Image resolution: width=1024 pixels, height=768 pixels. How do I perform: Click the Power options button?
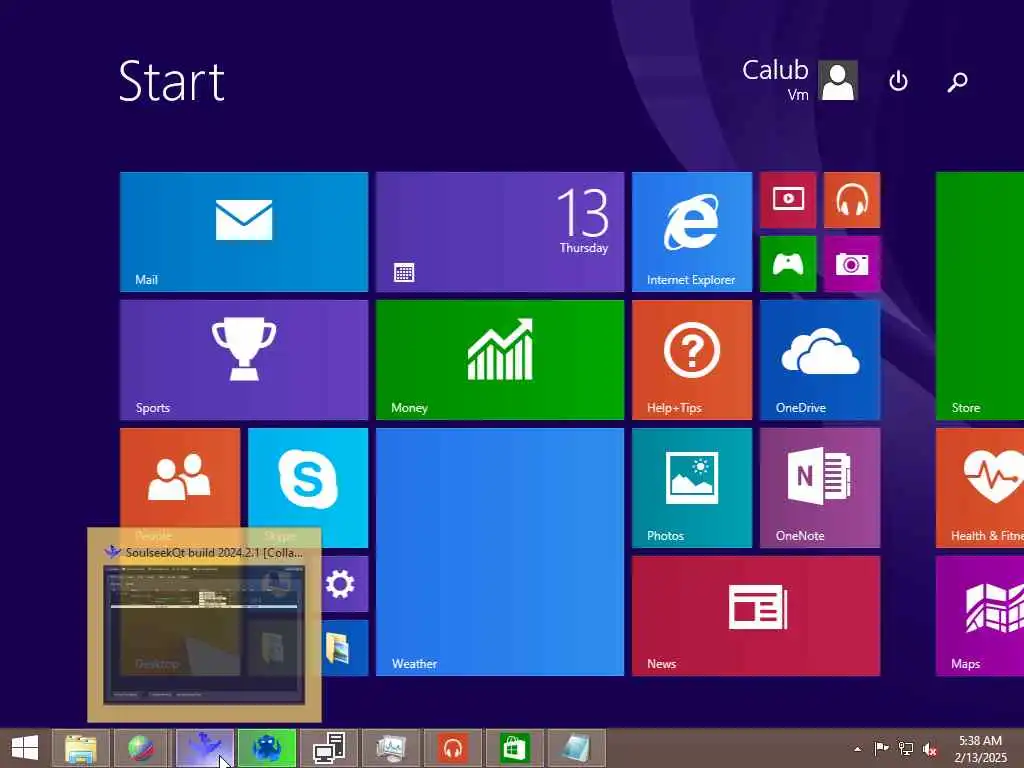point(899,81)
